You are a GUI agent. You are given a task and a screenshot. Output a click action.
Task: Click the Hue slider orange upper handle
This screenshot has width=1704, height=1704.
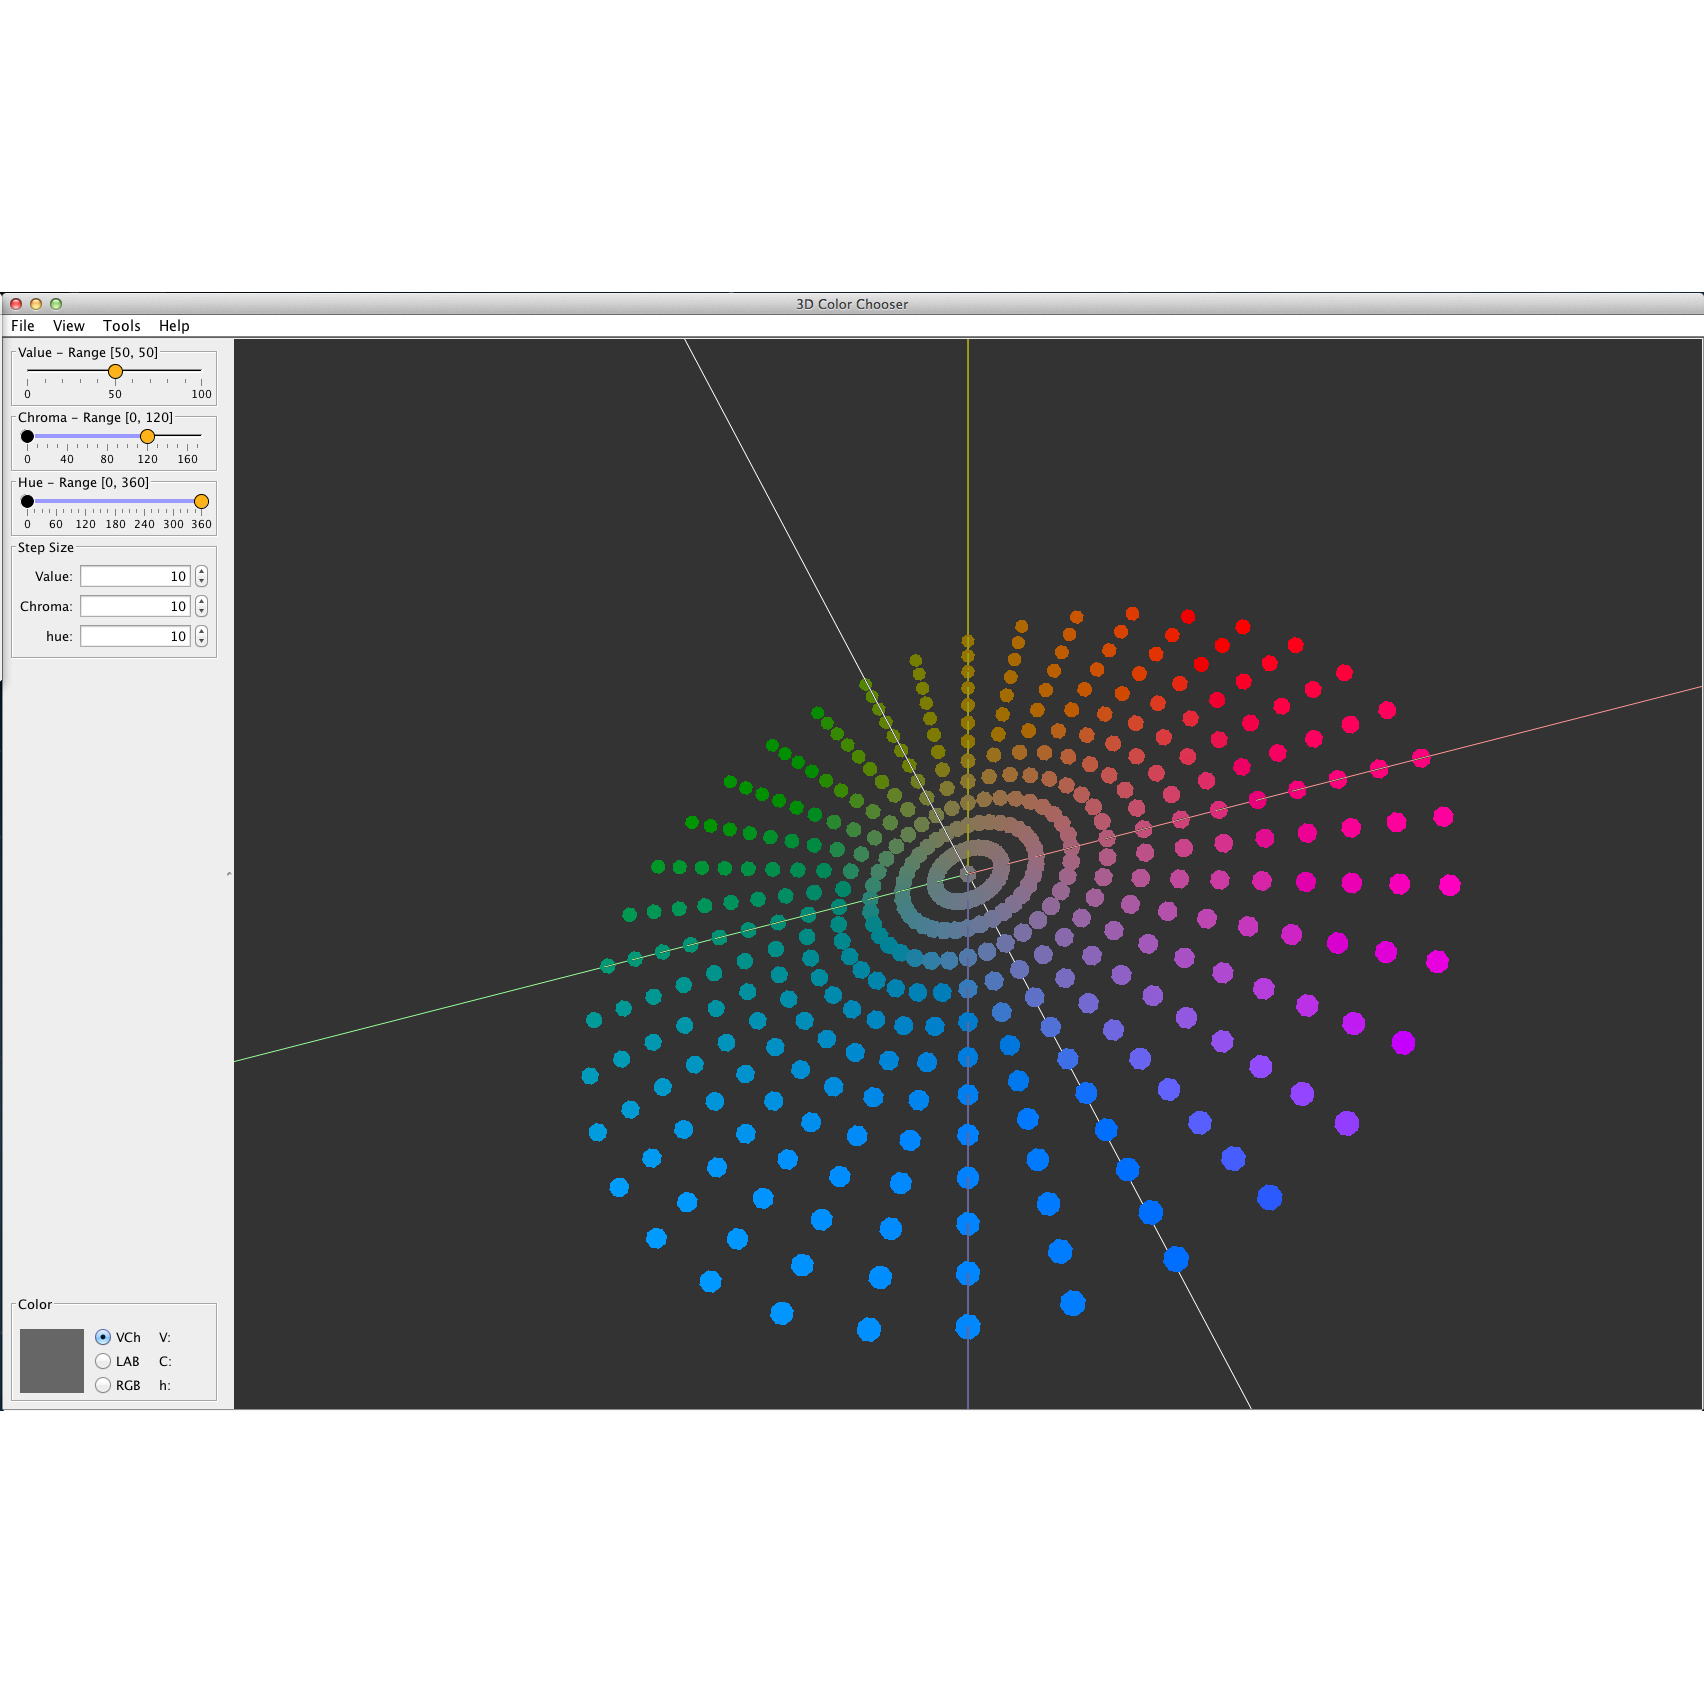point(201,502)
